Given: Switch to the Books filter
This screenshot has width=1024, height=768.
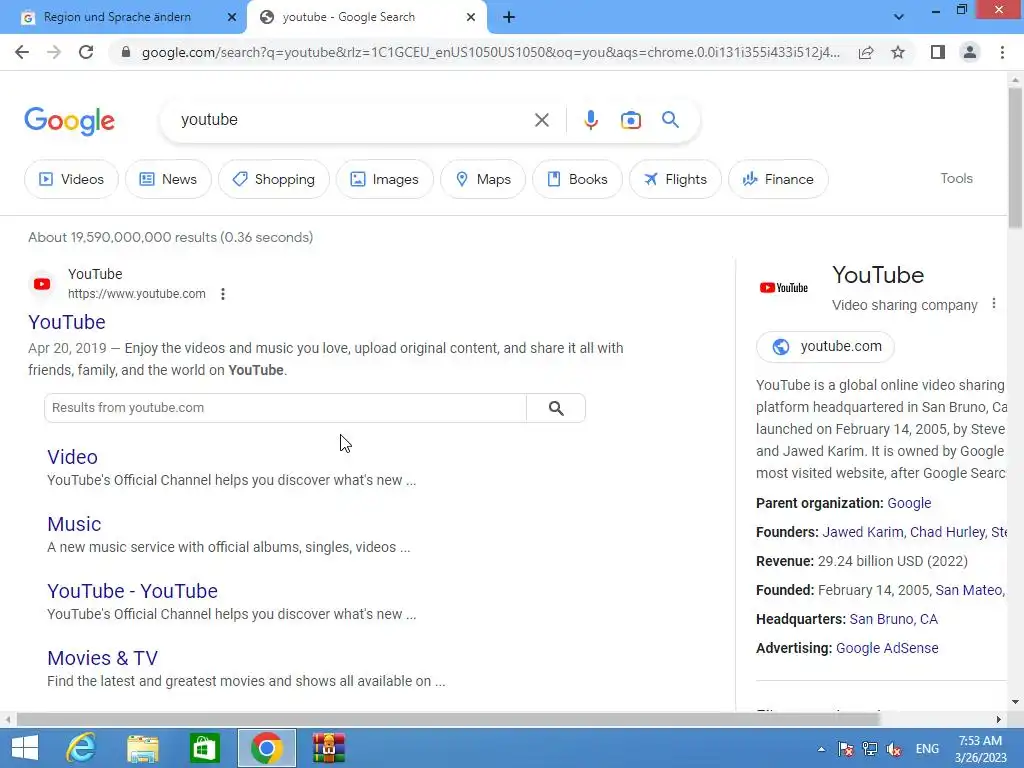Looking at the screenshot, I should point(577,179).
